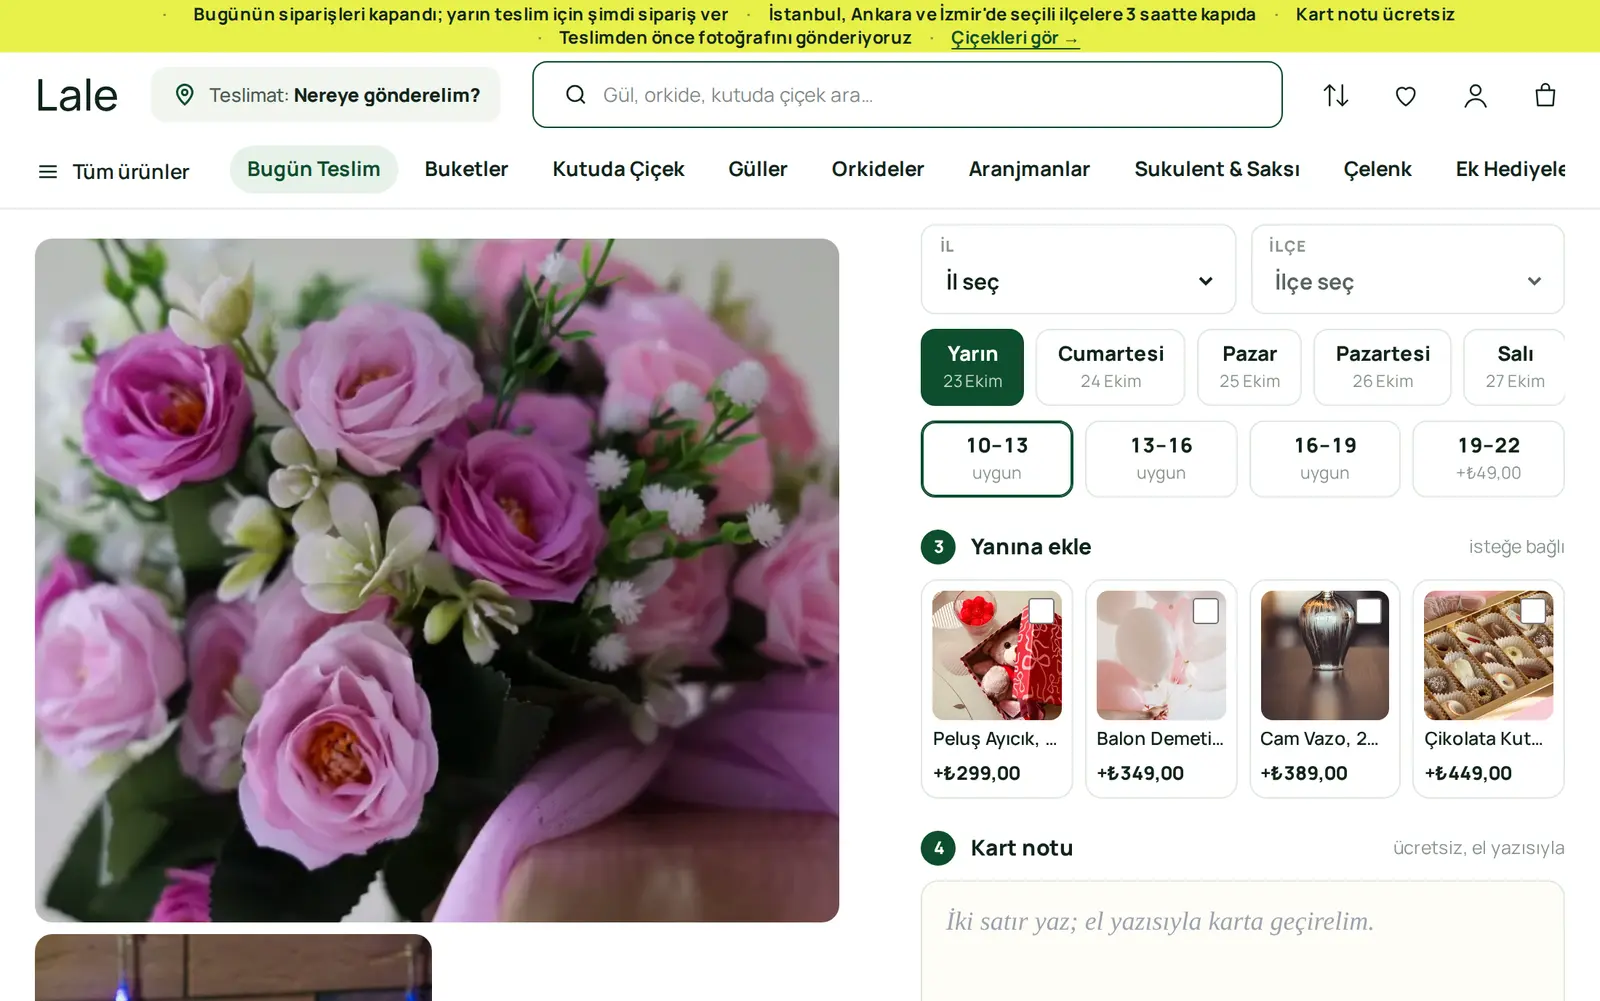Open the Sukulent & Saksı category

click(1217, 169)
